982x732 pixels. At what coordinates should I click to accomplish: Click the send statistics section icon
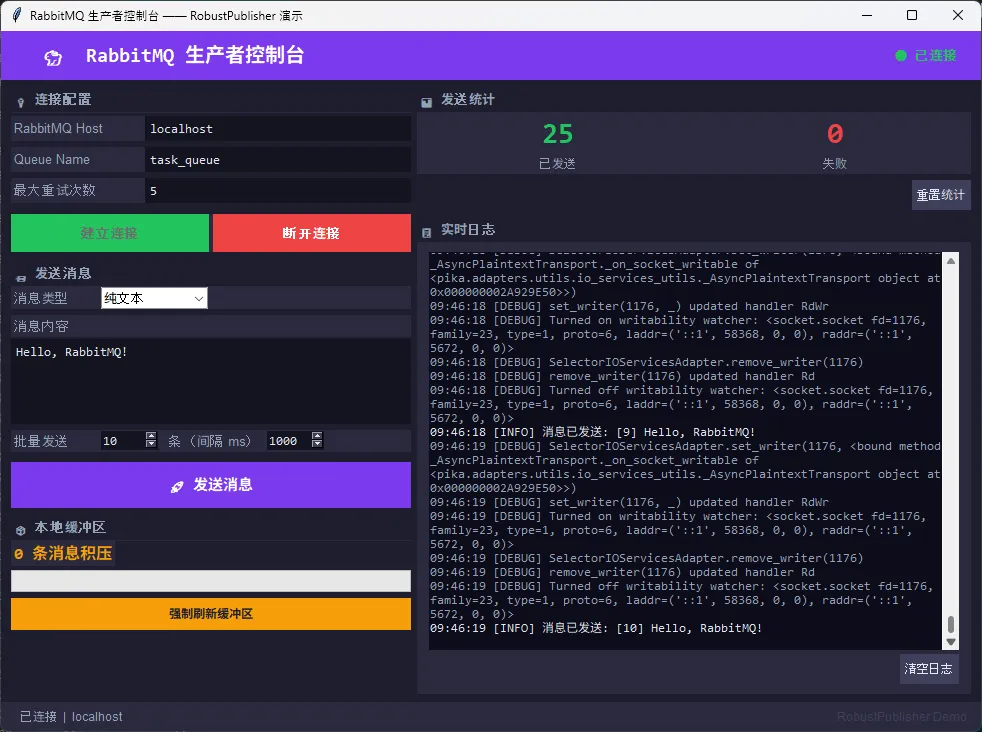(x=426, y=102)
